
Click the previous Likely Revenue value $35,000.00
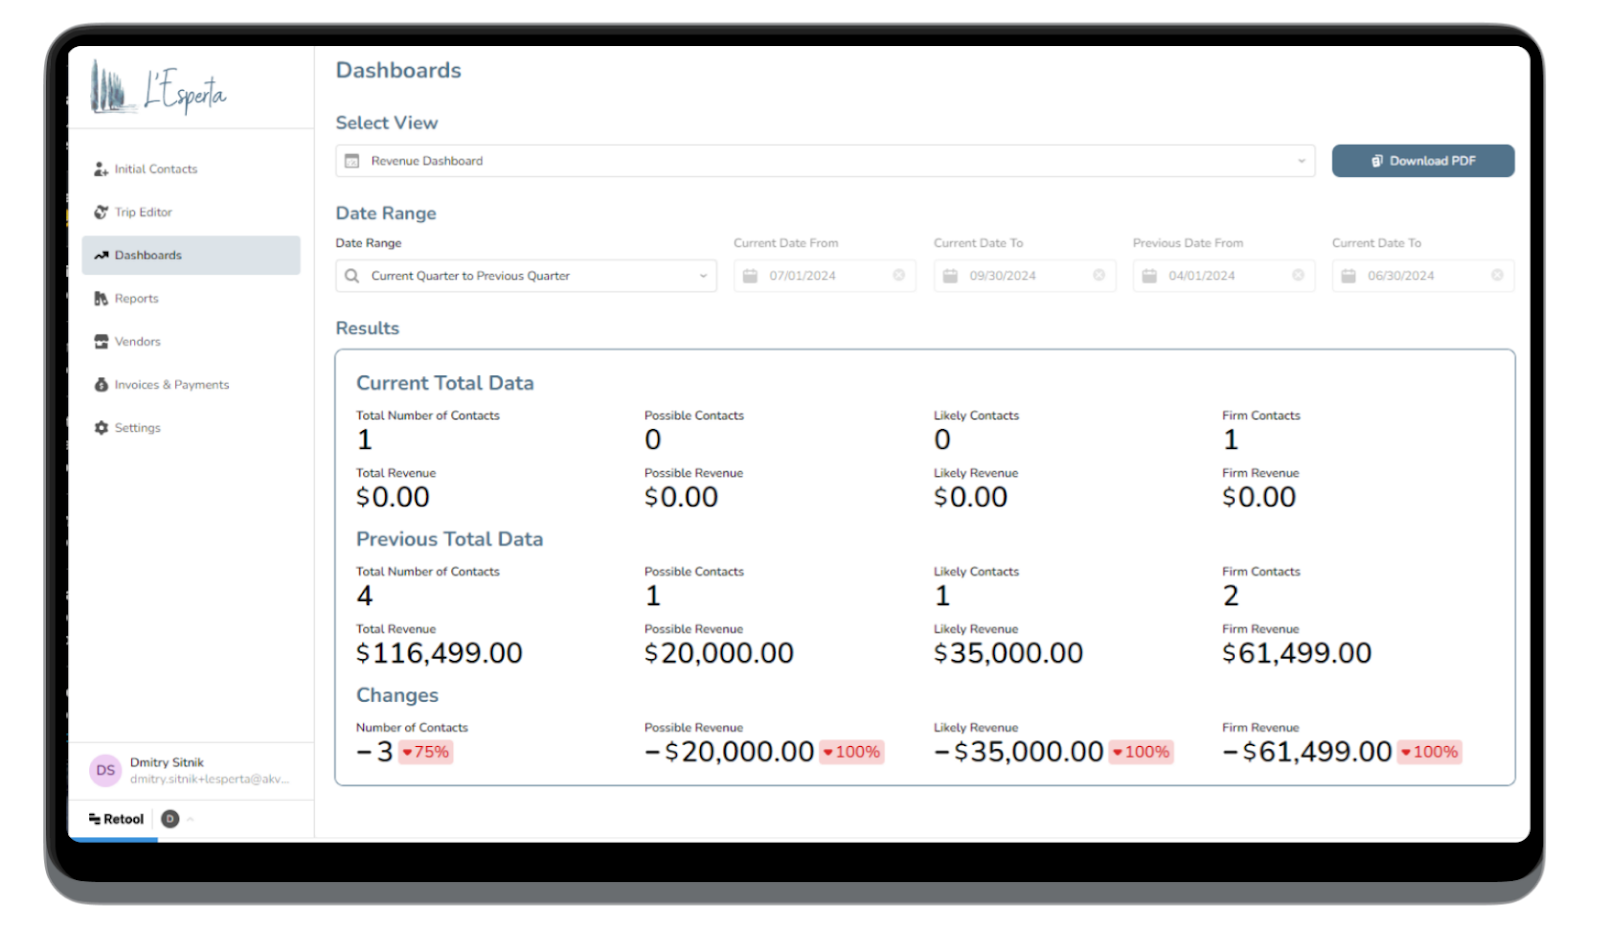pyautogui.click(x=1008, y=653)
